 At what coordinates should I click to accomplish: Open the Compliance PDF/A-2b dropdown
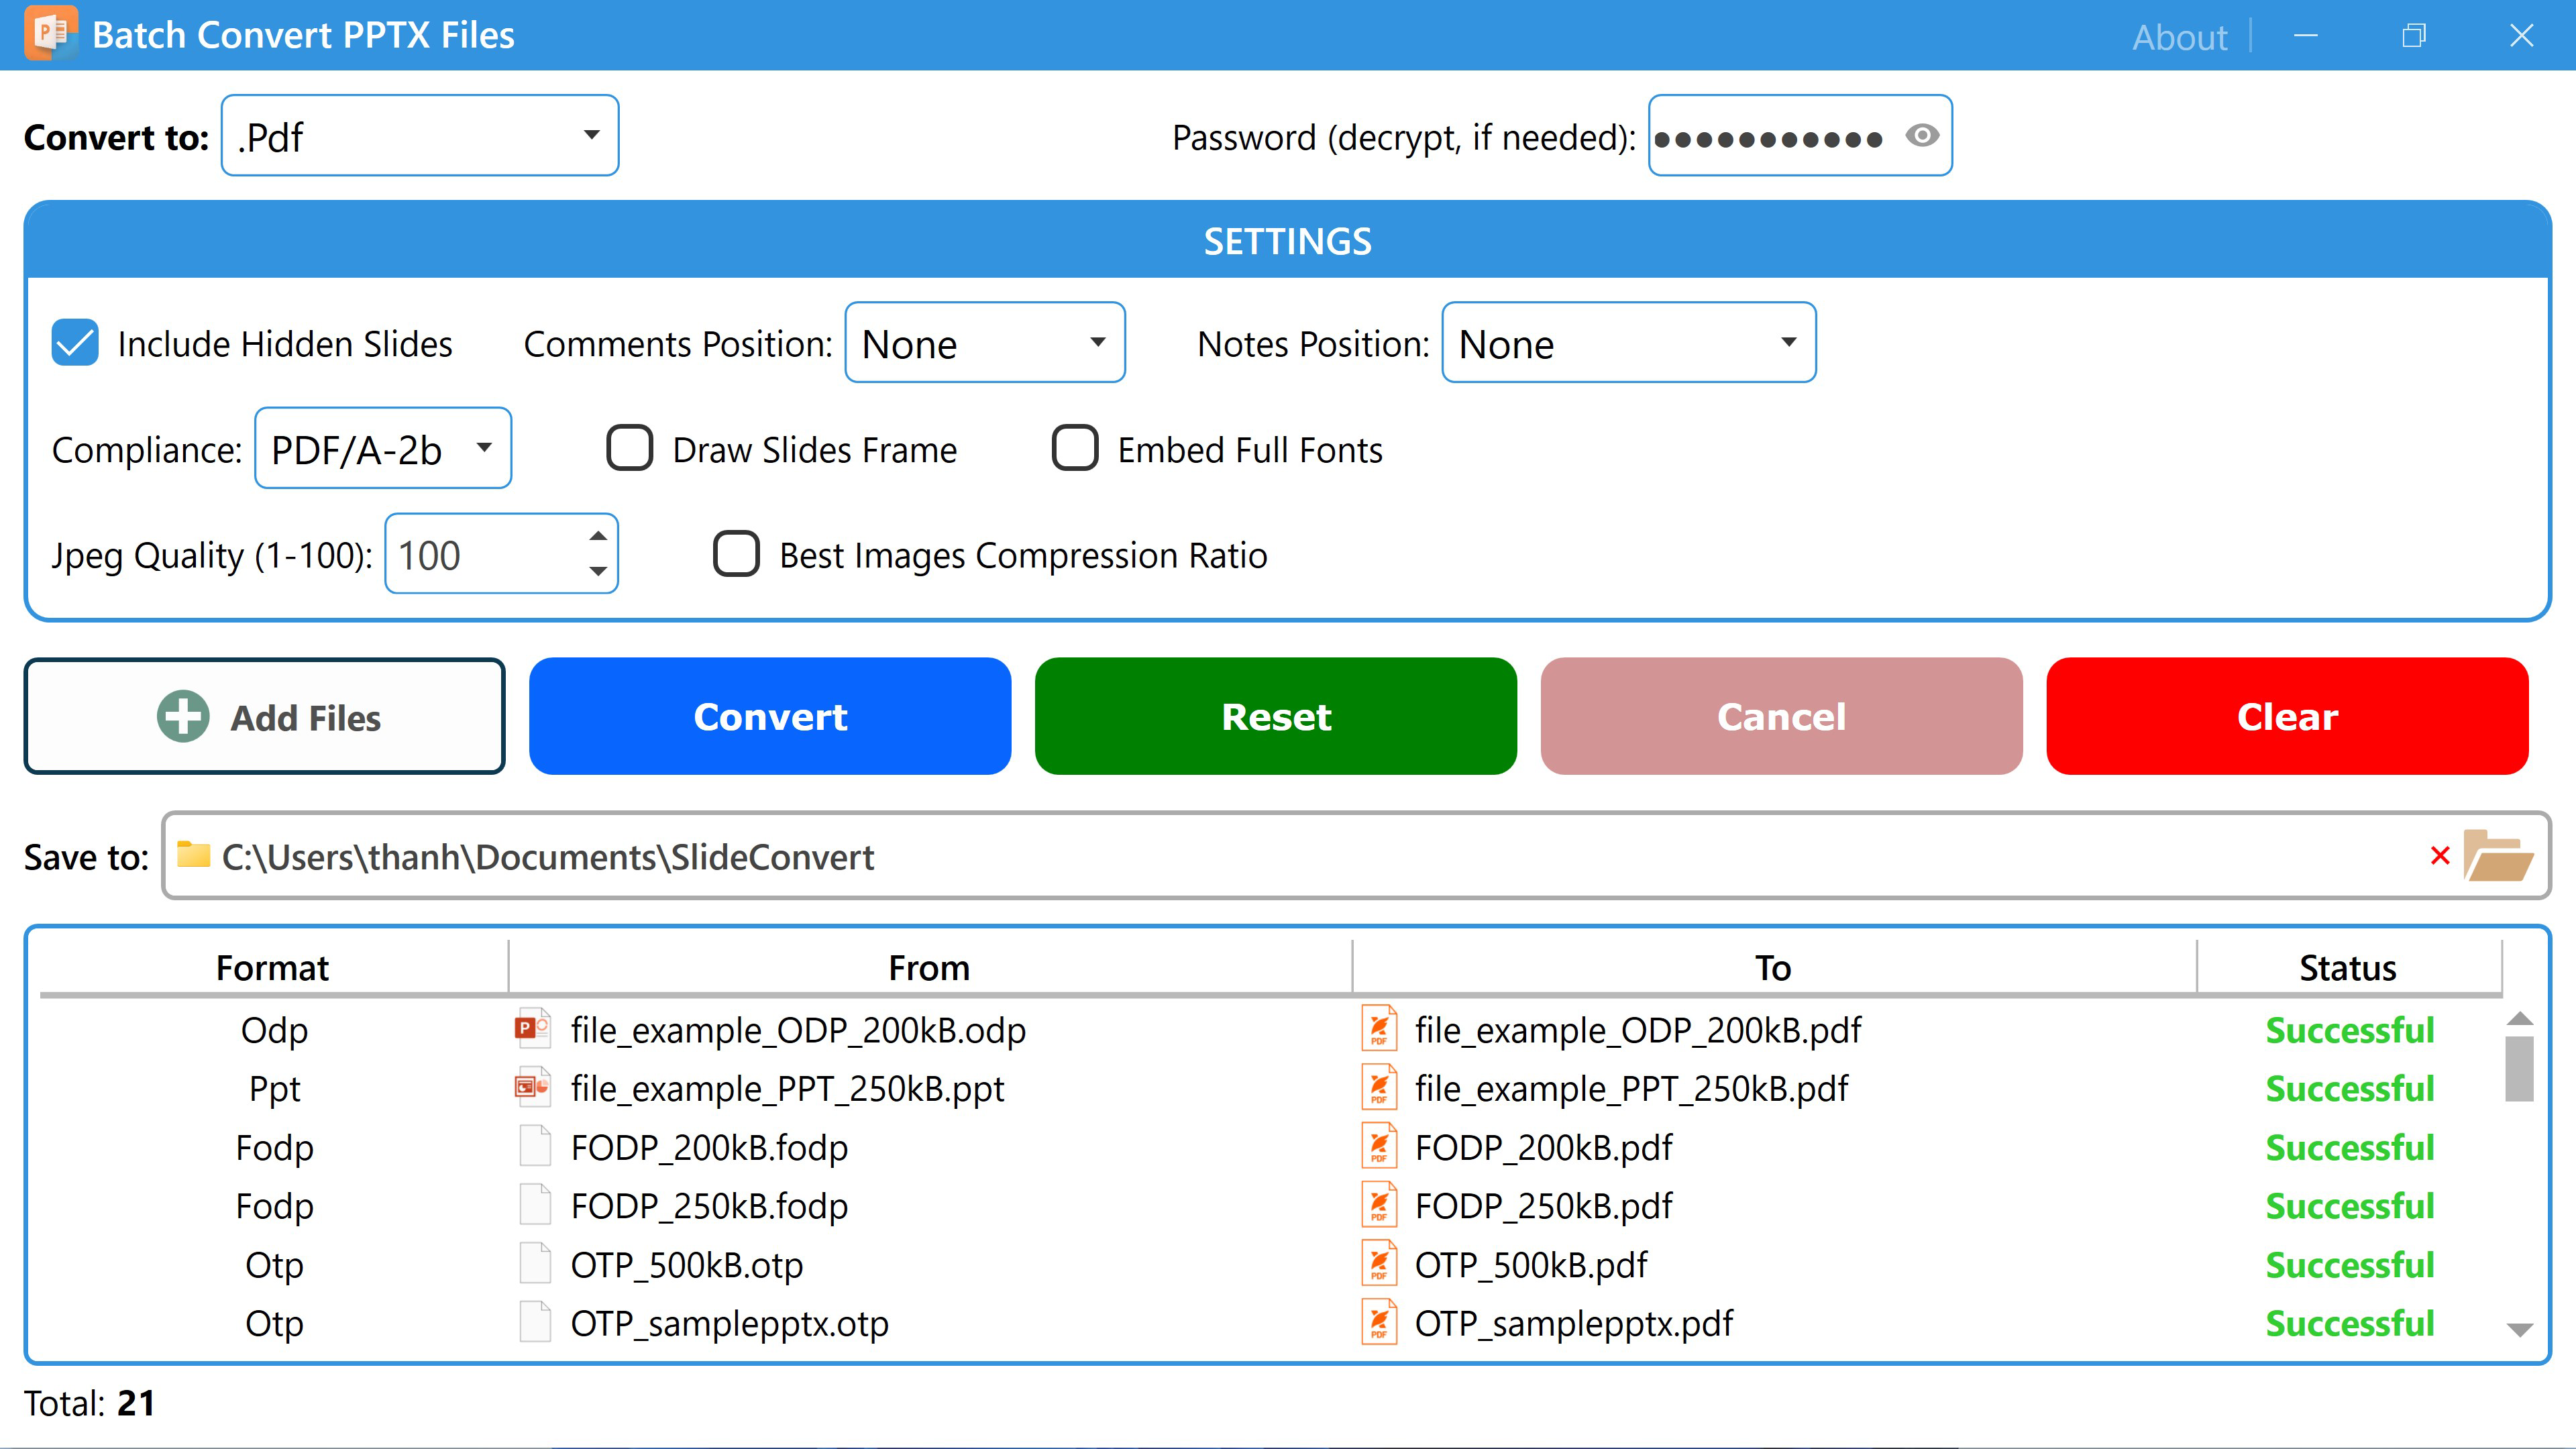click(x=383, y=448)
